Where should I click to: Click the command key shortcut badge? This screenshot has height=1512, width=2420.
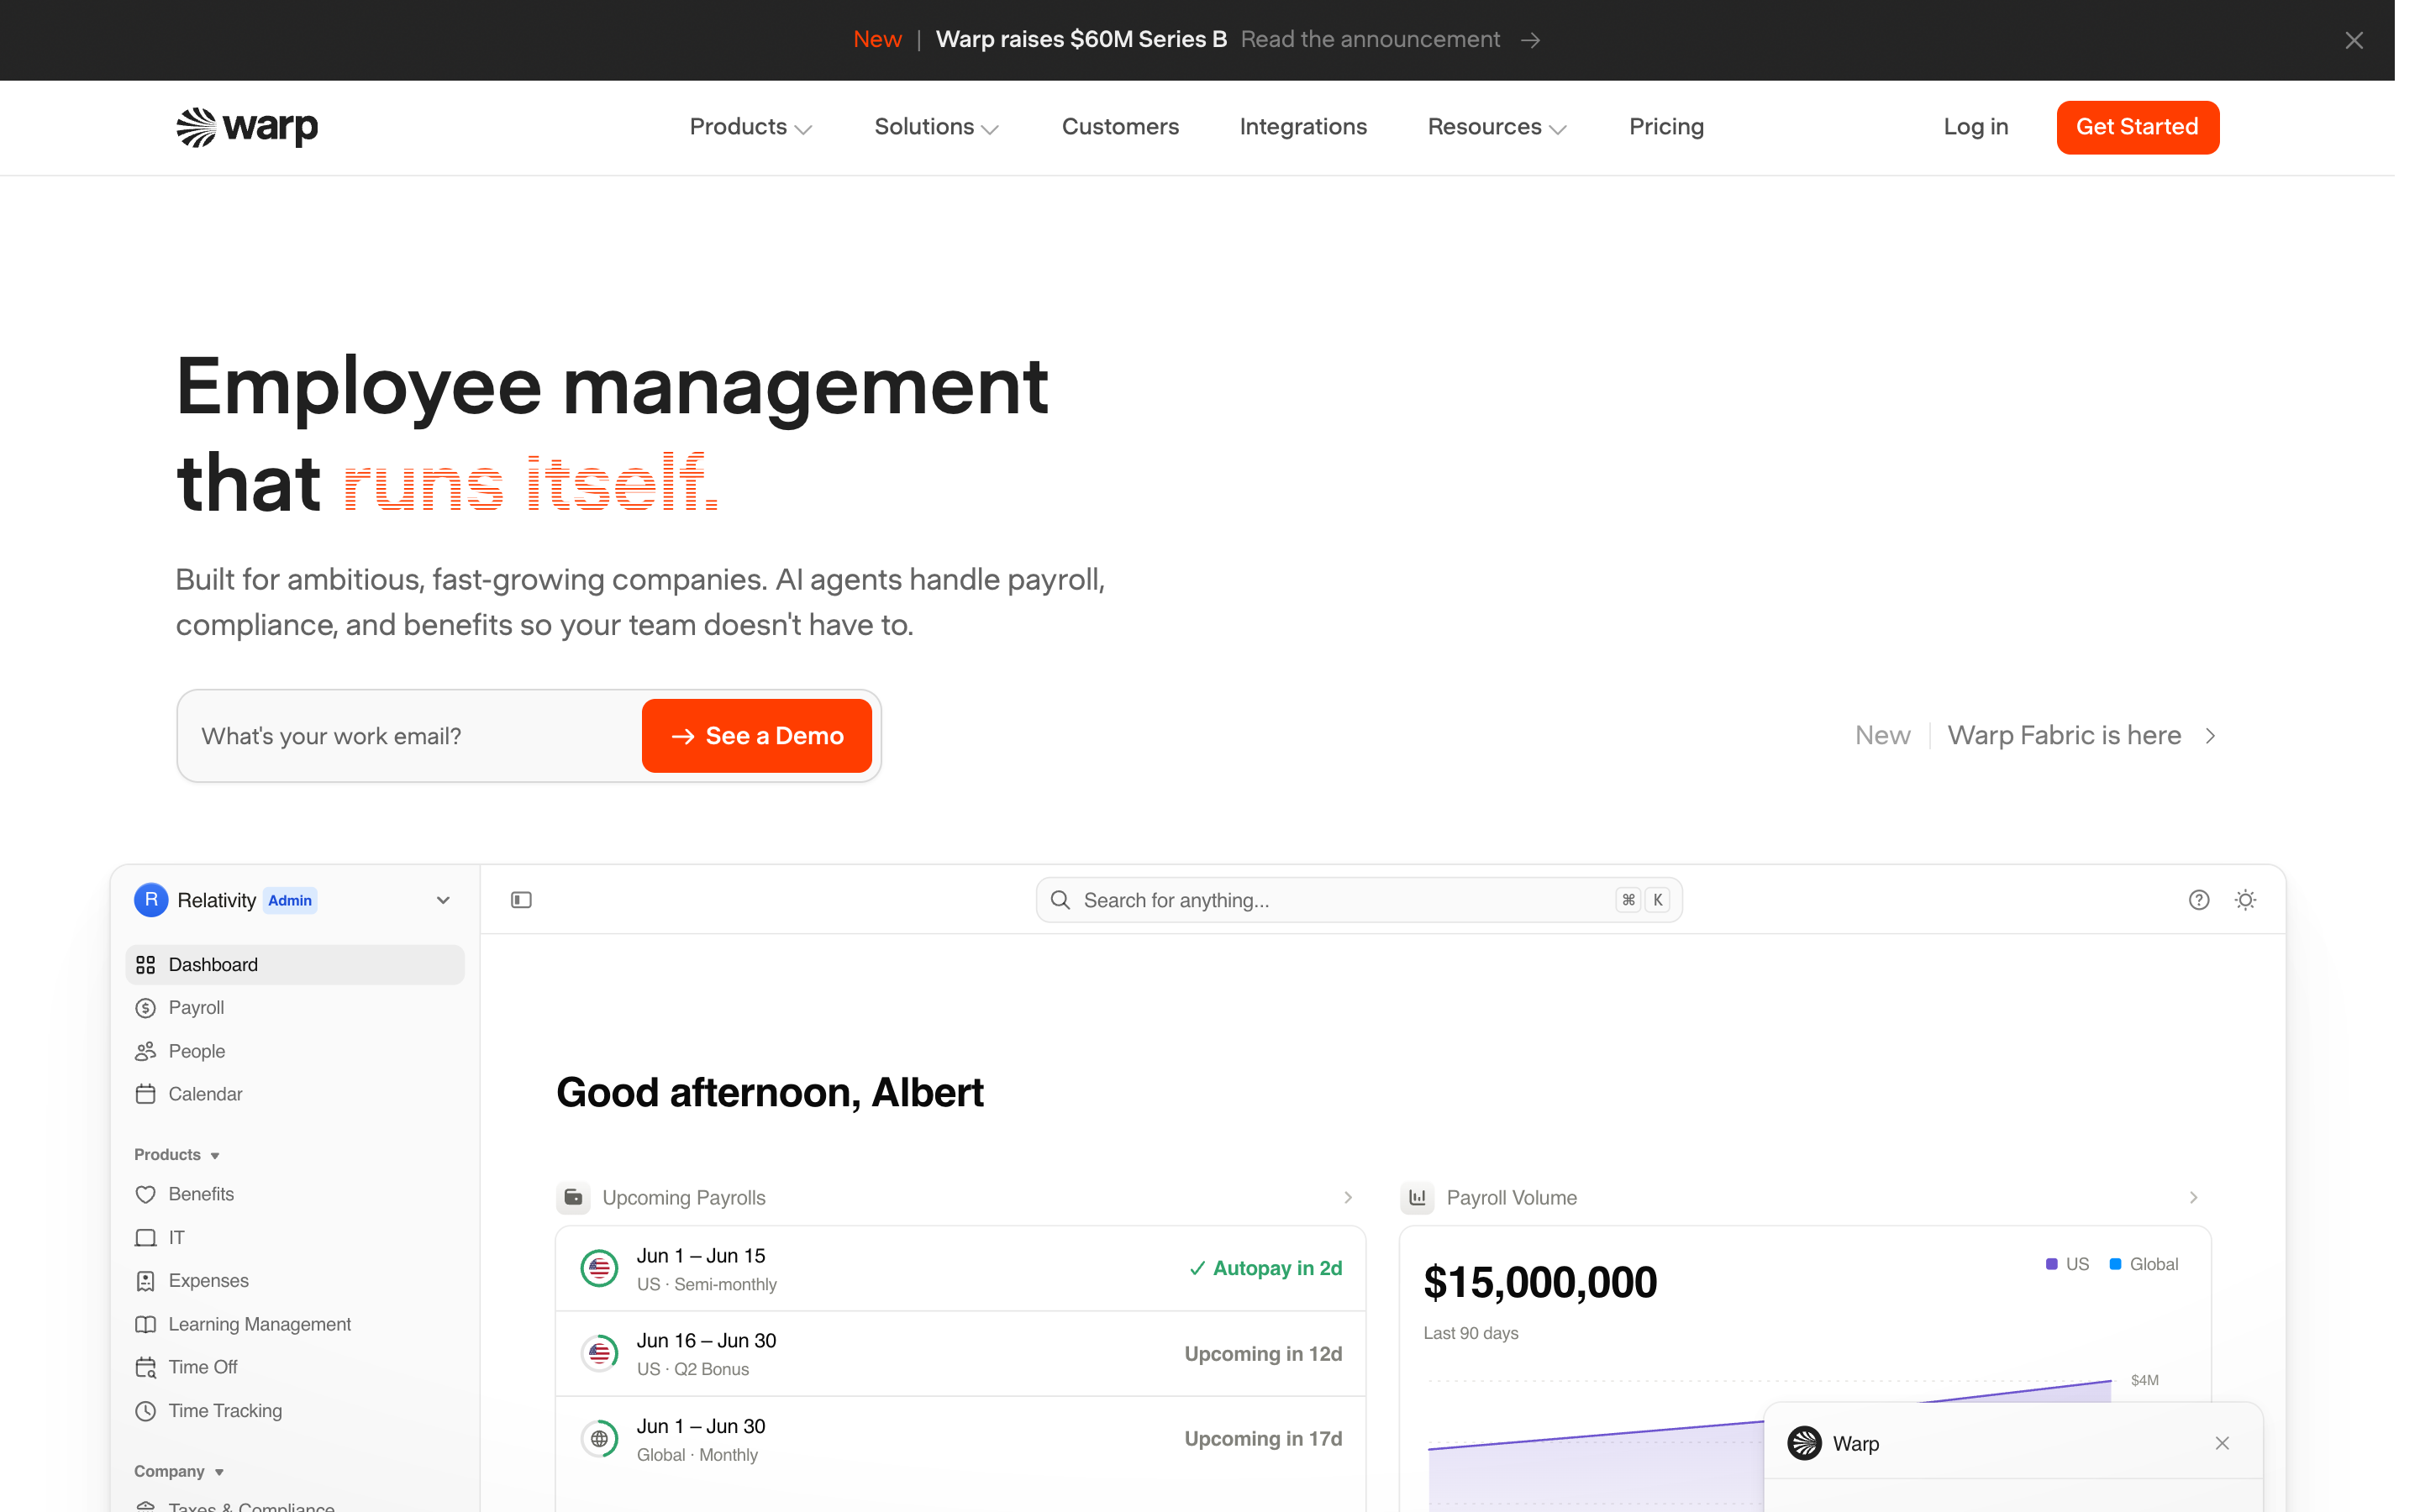[x=1628, y=900]
